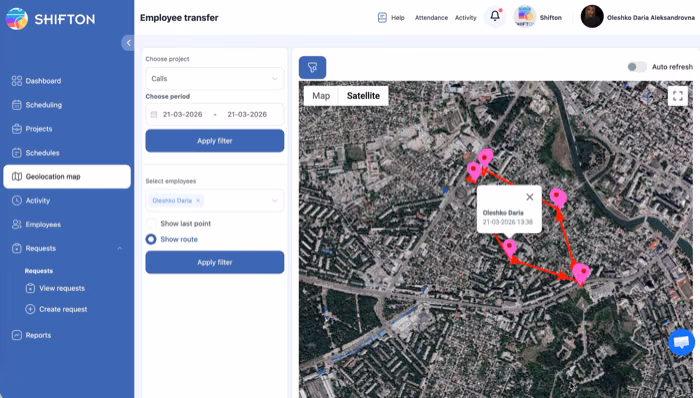
Task: Click the Requests subheading label
Action: point(39,271)
